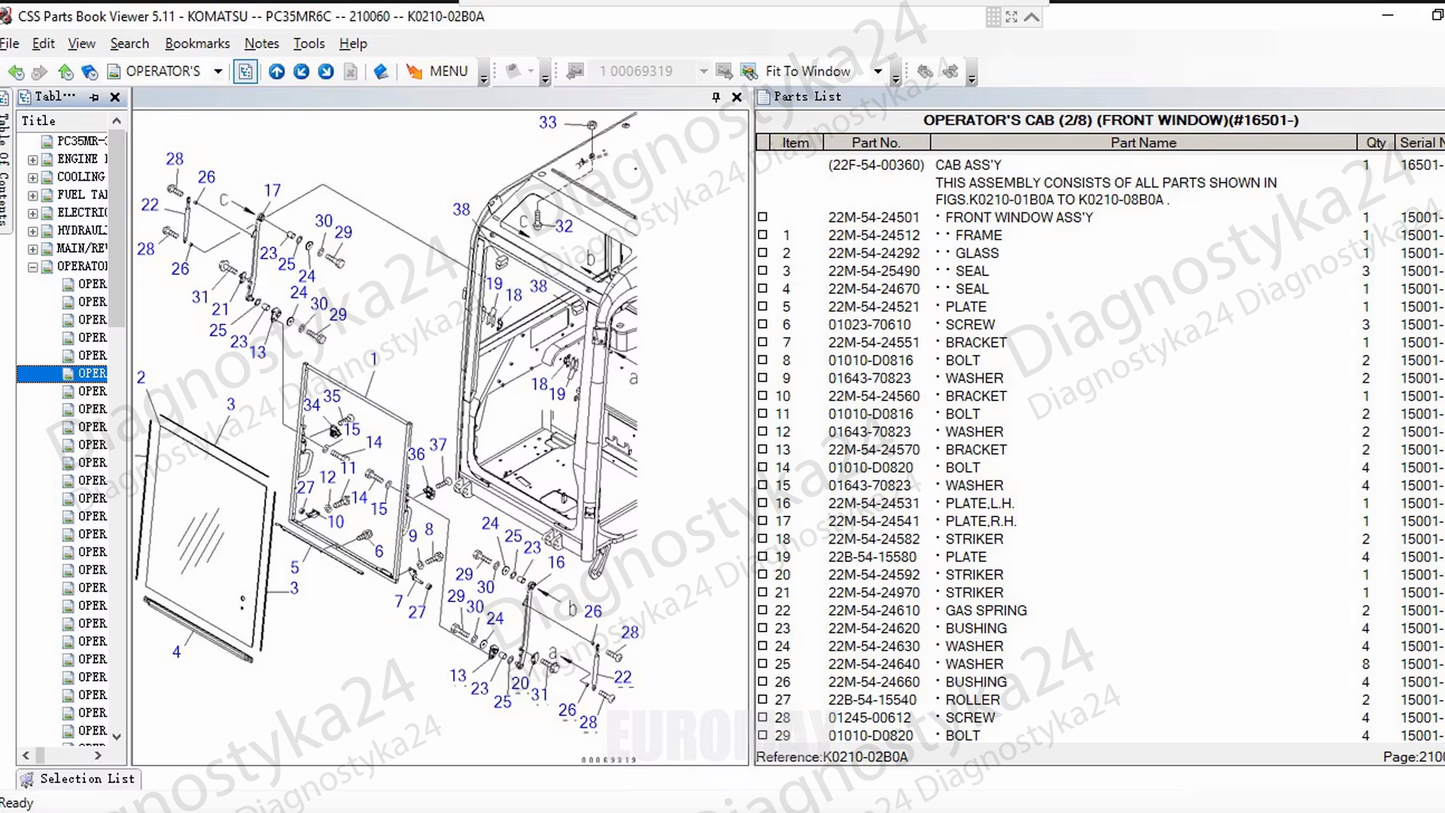Toggle the table of contents tree icon
The height and width of the screenshot is (813, 1445).
pos(245,72)
